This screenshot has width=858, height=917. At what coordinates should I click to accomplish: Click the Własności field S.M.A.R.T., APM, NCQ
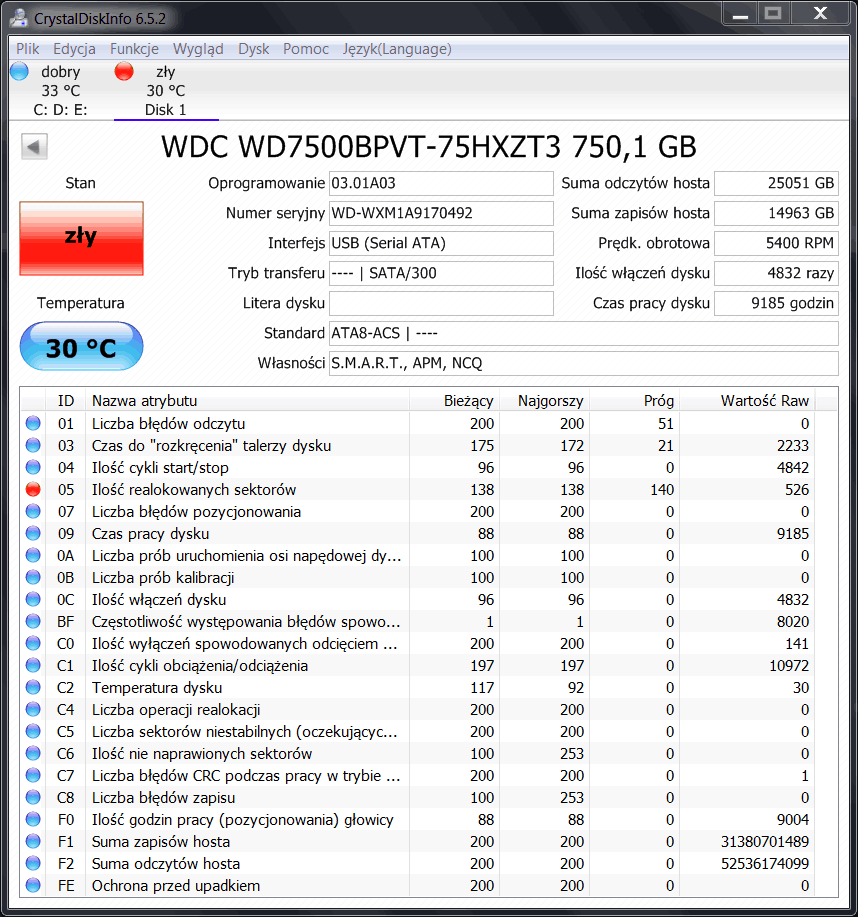tap(584, 363)
